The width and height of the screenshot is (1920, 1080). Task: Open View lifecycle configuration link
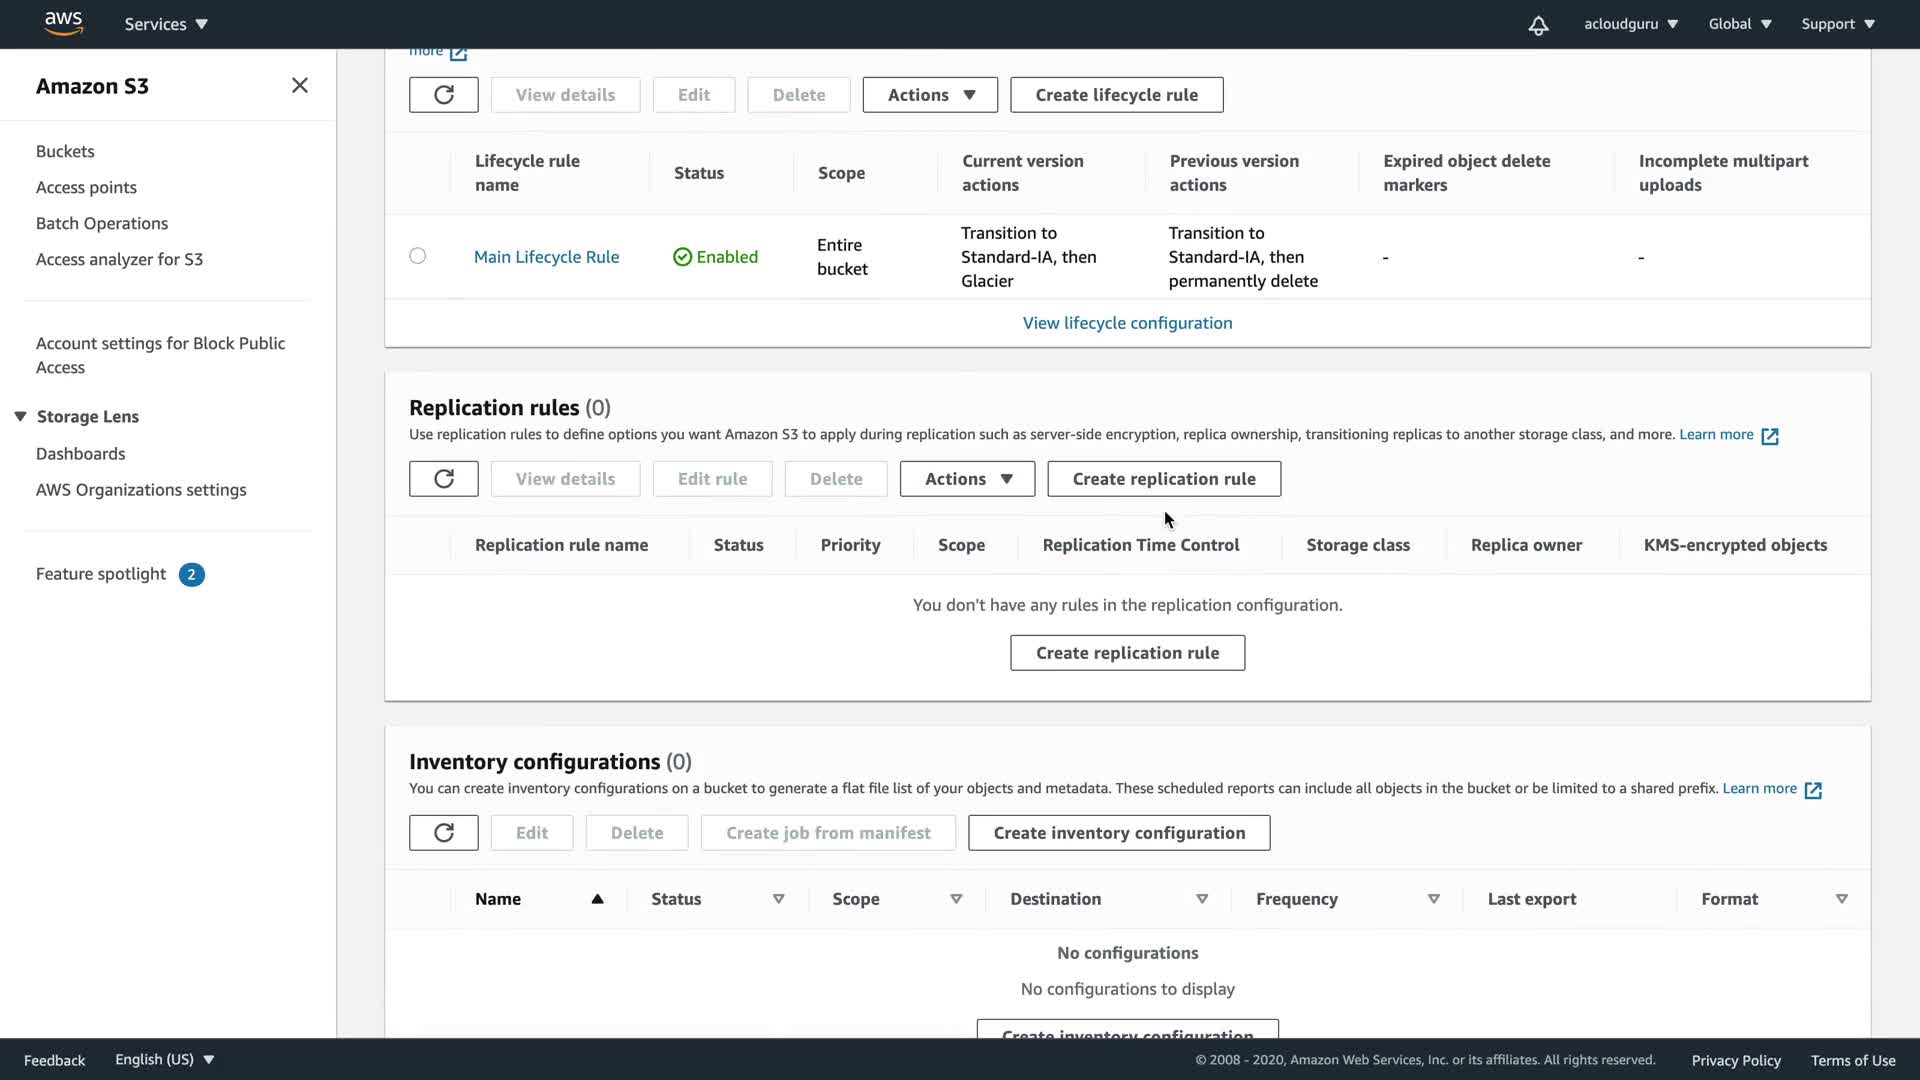point(1127,323)
